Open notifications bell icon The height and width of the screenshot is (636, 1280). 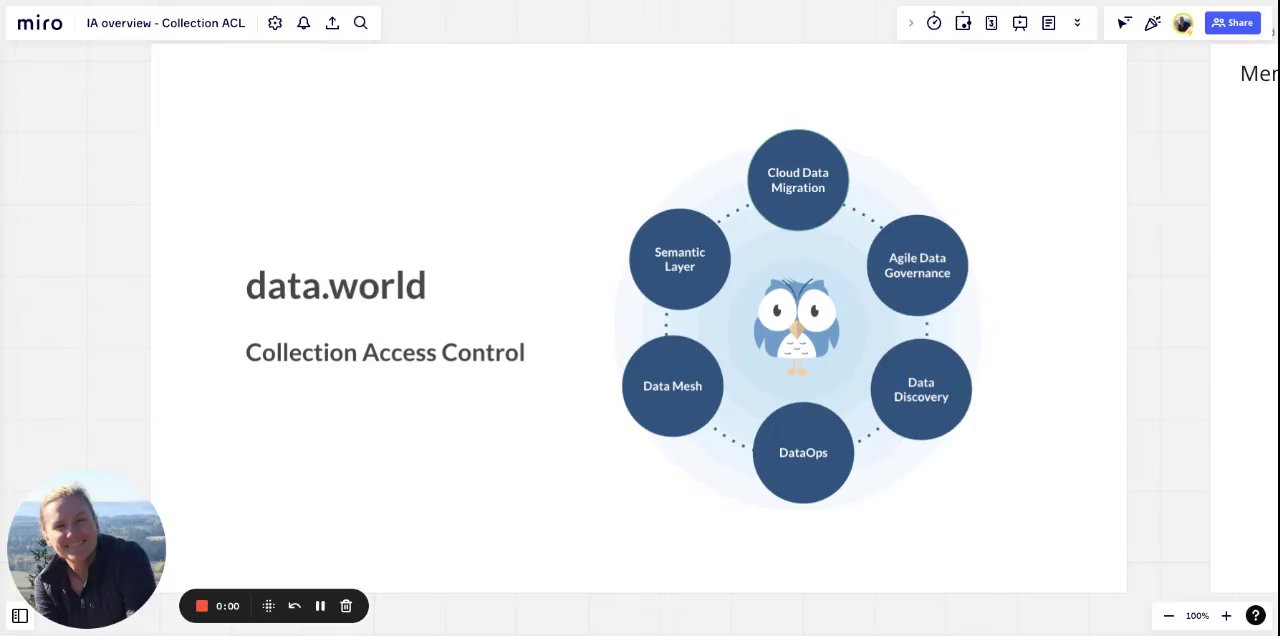[x=303, y=23]
